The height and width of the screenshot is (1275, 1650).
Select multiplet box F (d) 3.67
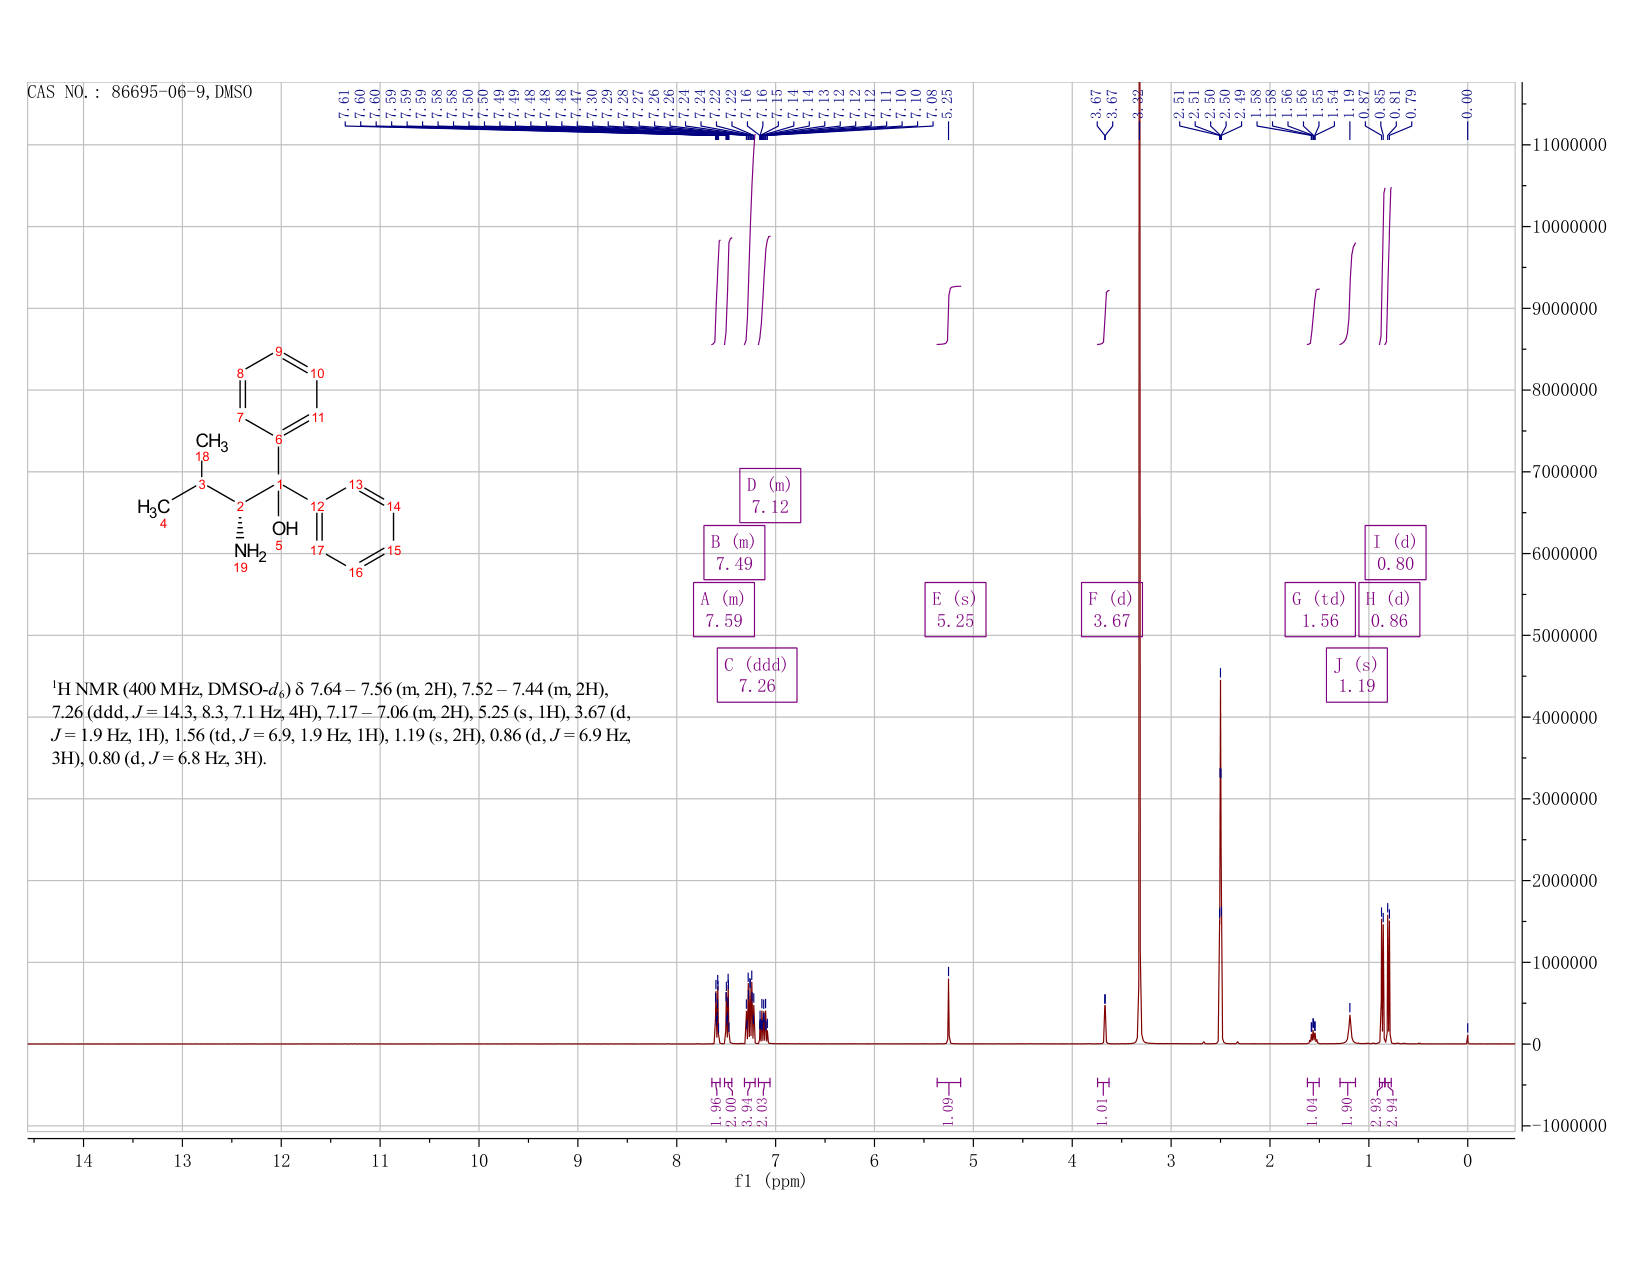[1112, 610]
